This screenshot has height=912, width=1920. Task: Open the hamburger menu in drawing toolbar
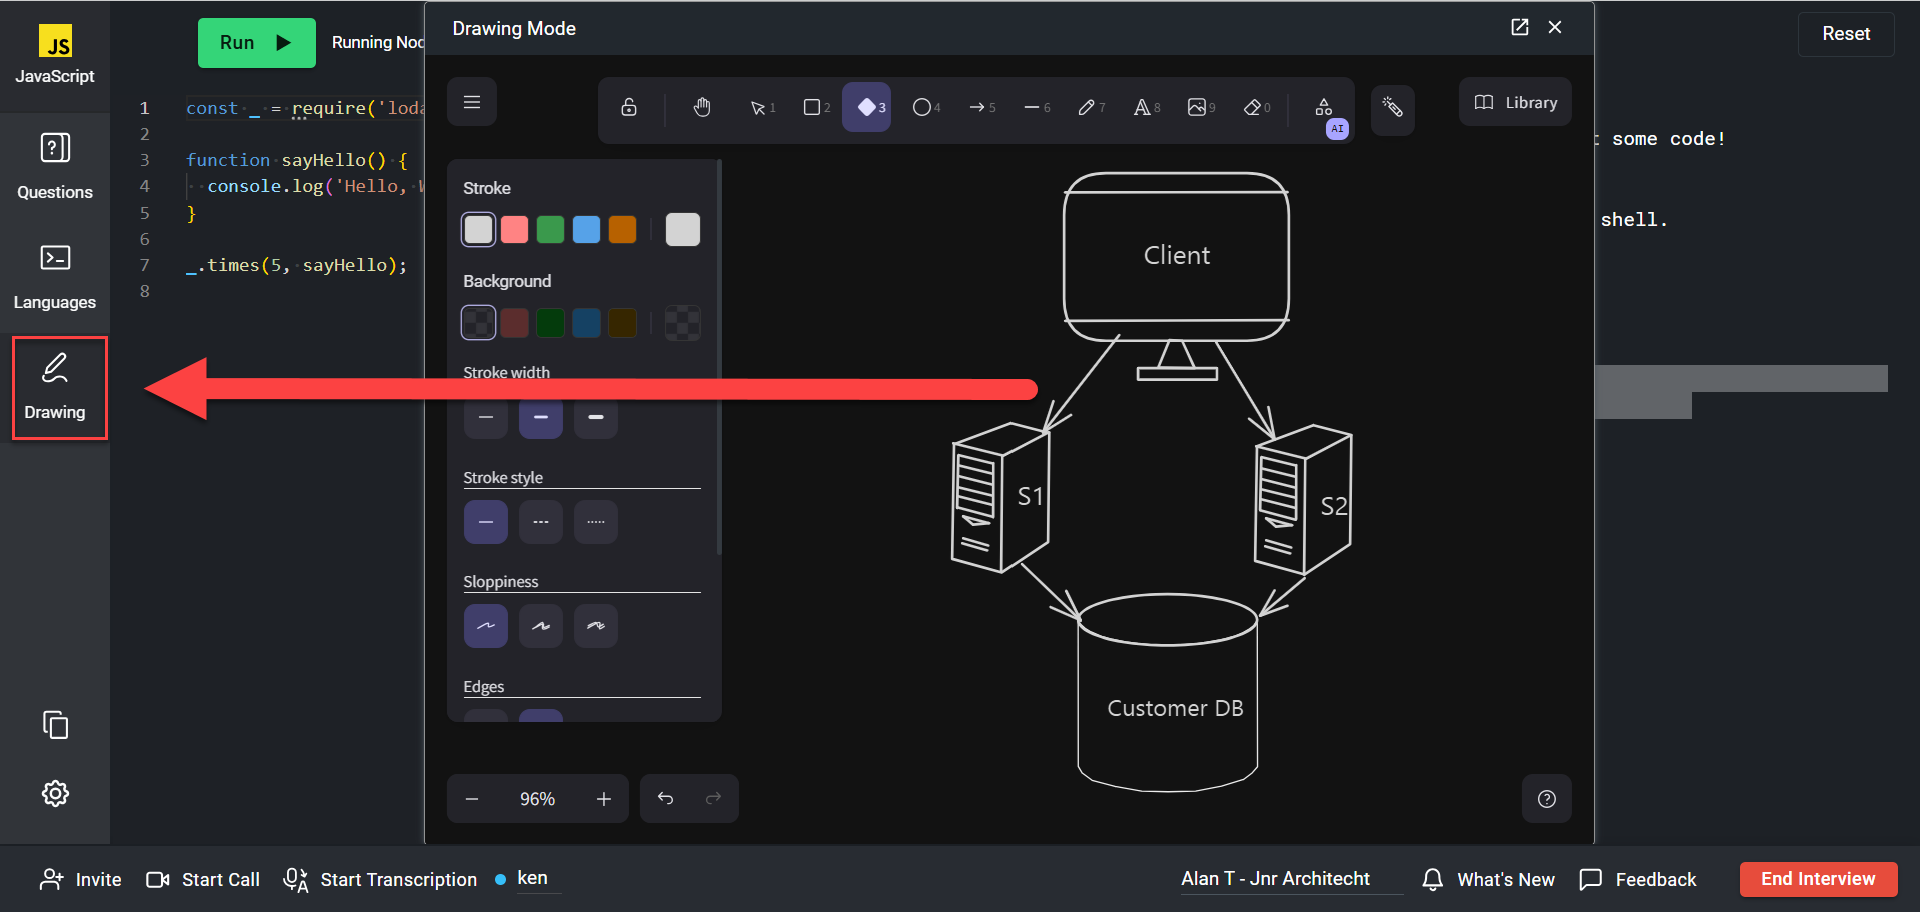point(472,102)
